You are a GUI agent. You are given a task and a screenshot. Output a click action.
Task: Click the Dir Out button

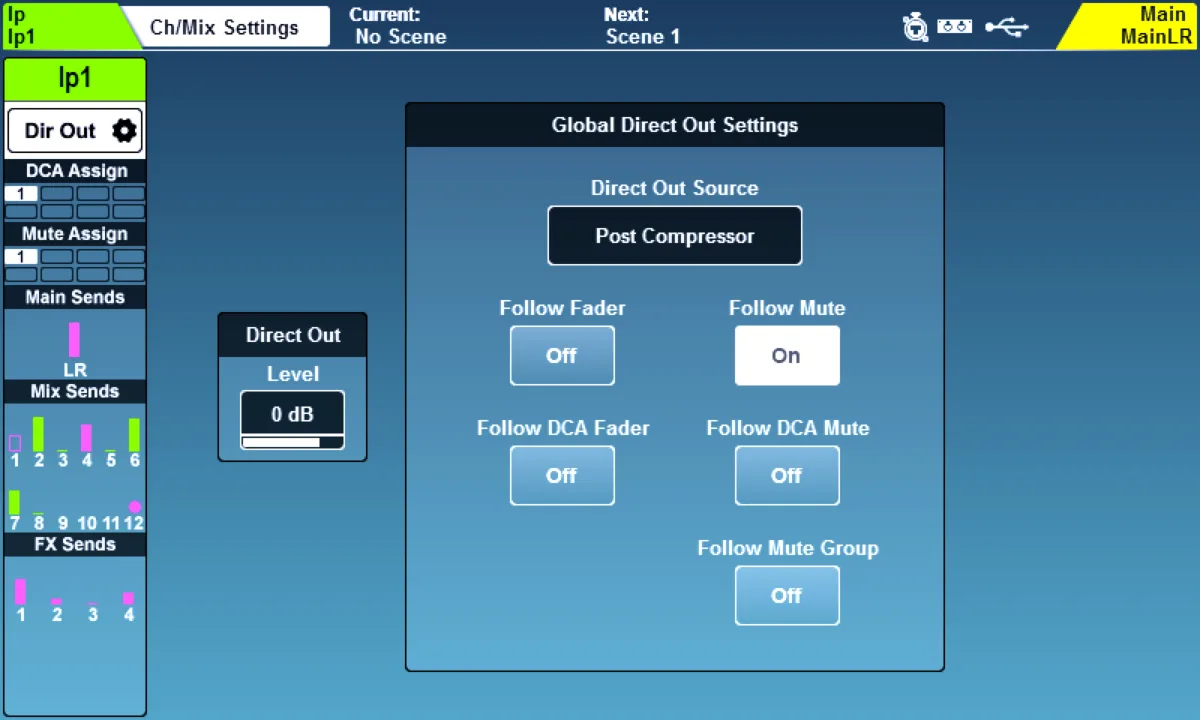coord(75,130)
